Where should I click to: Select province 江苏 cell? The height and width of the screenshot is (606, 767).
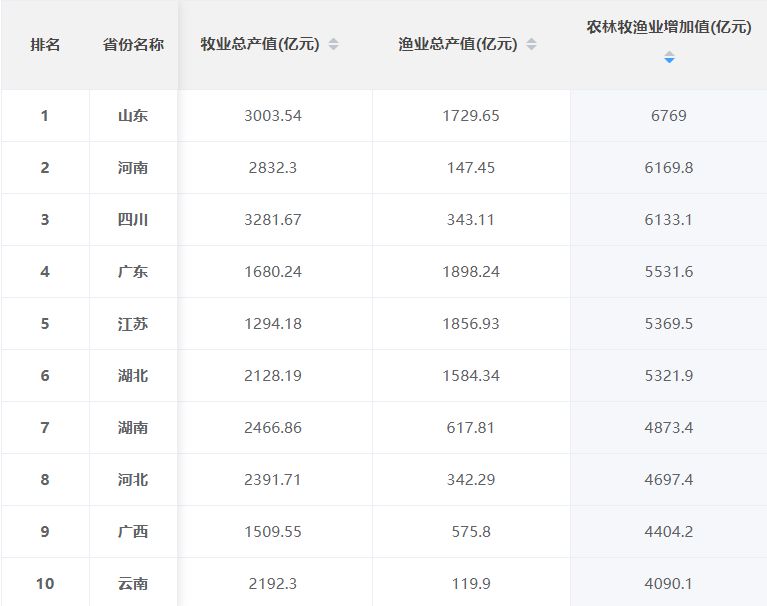(133, 324)
